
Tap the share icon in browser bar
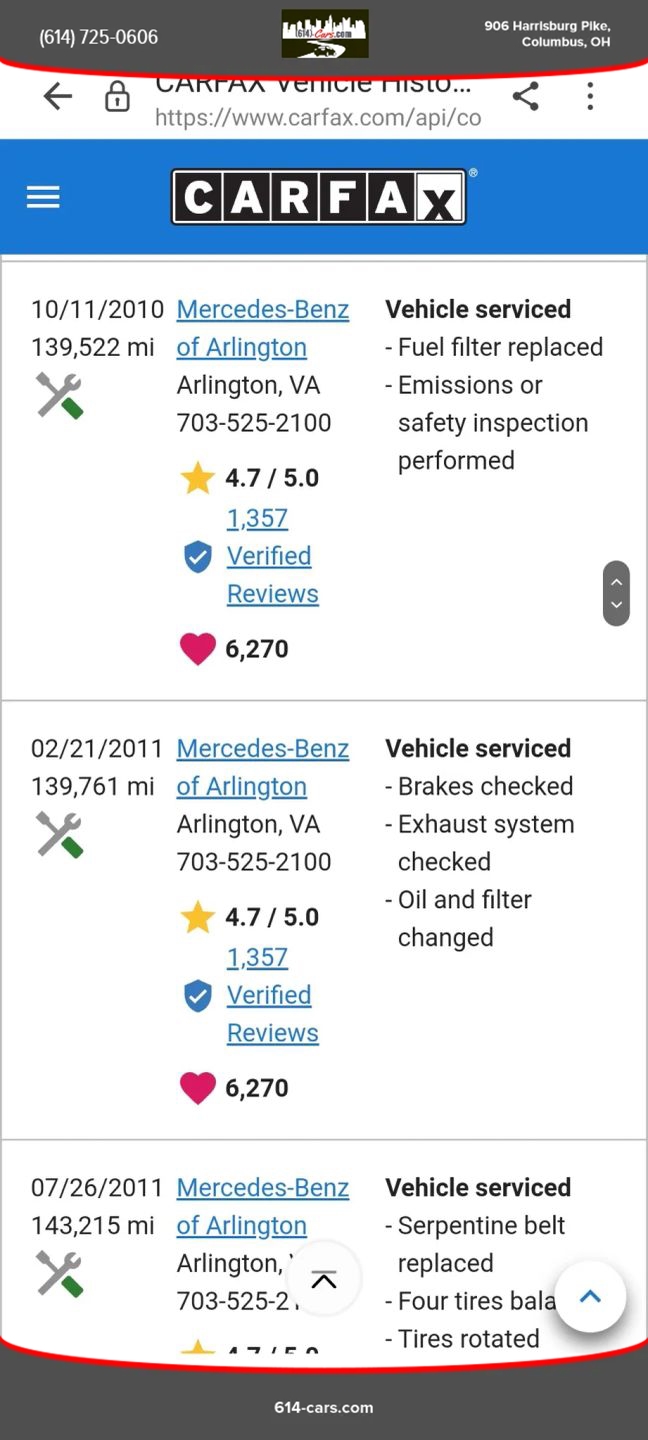pyautogui.click(x=525, y=97)
